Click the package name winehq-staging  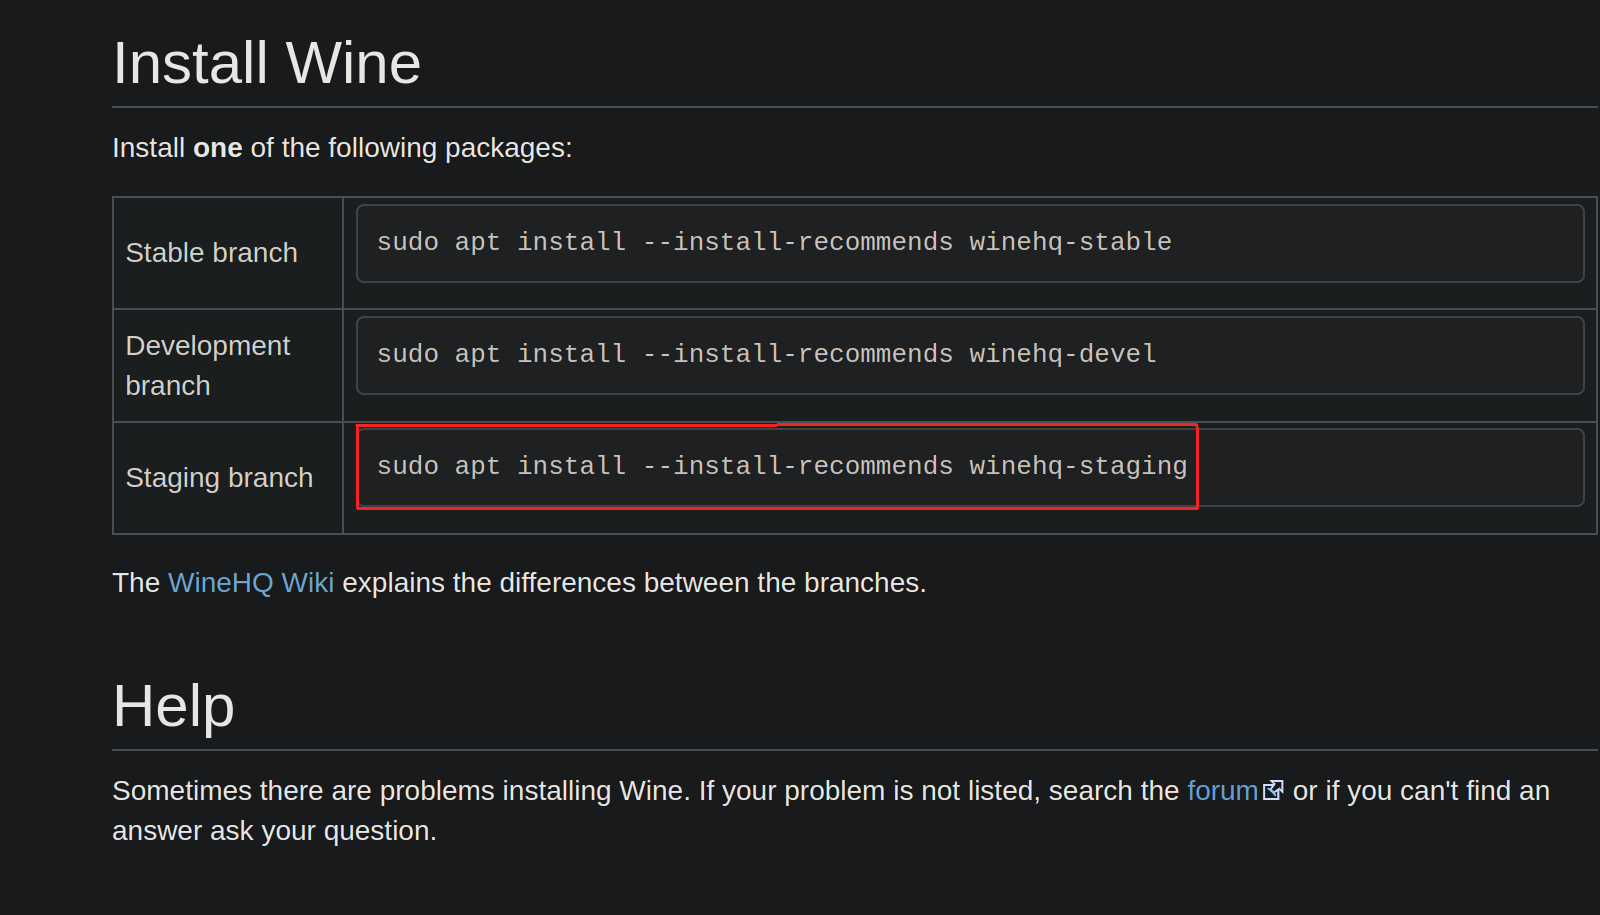coord(1078,466)
